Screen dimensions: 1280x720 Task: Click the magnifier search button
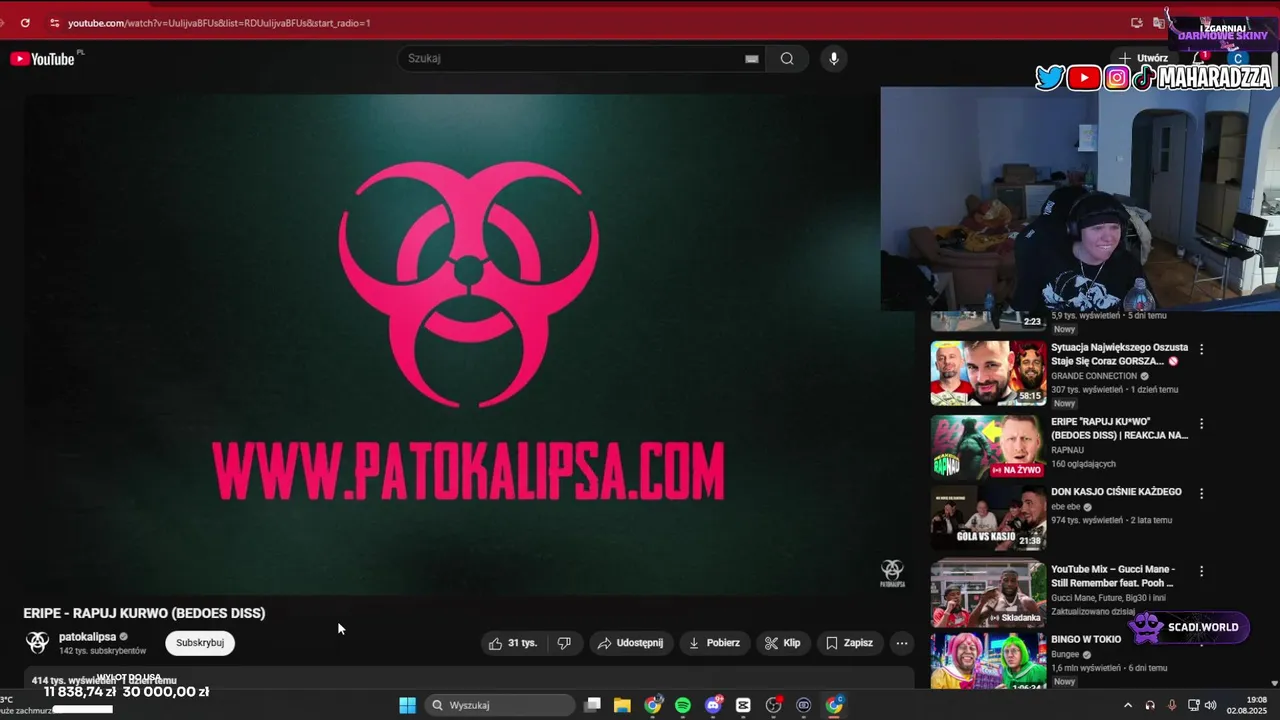pyautogui.click(x=787, y=59)
